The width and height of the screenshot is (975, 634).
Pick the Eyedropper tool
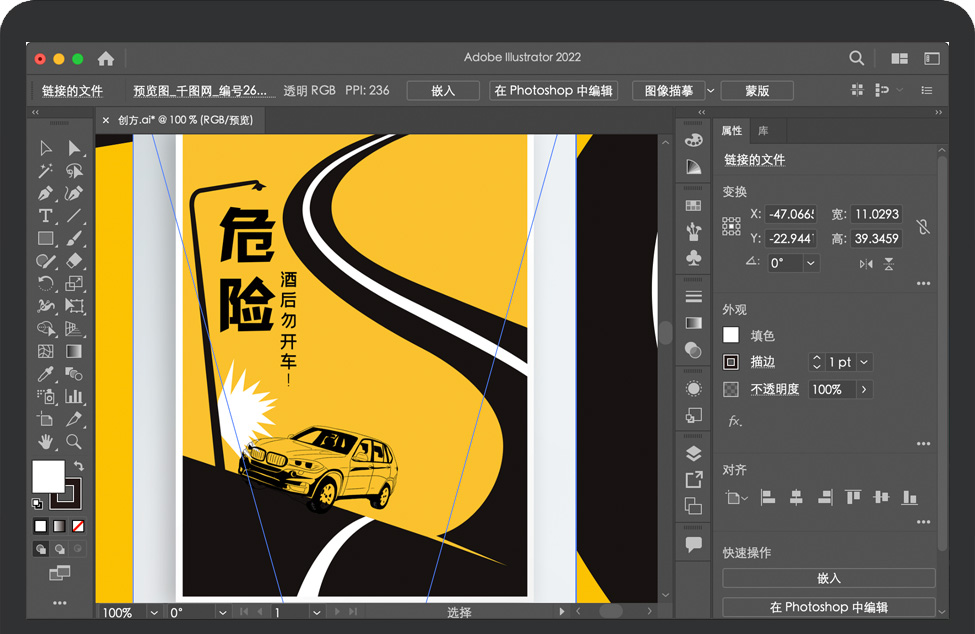[45, 373]
